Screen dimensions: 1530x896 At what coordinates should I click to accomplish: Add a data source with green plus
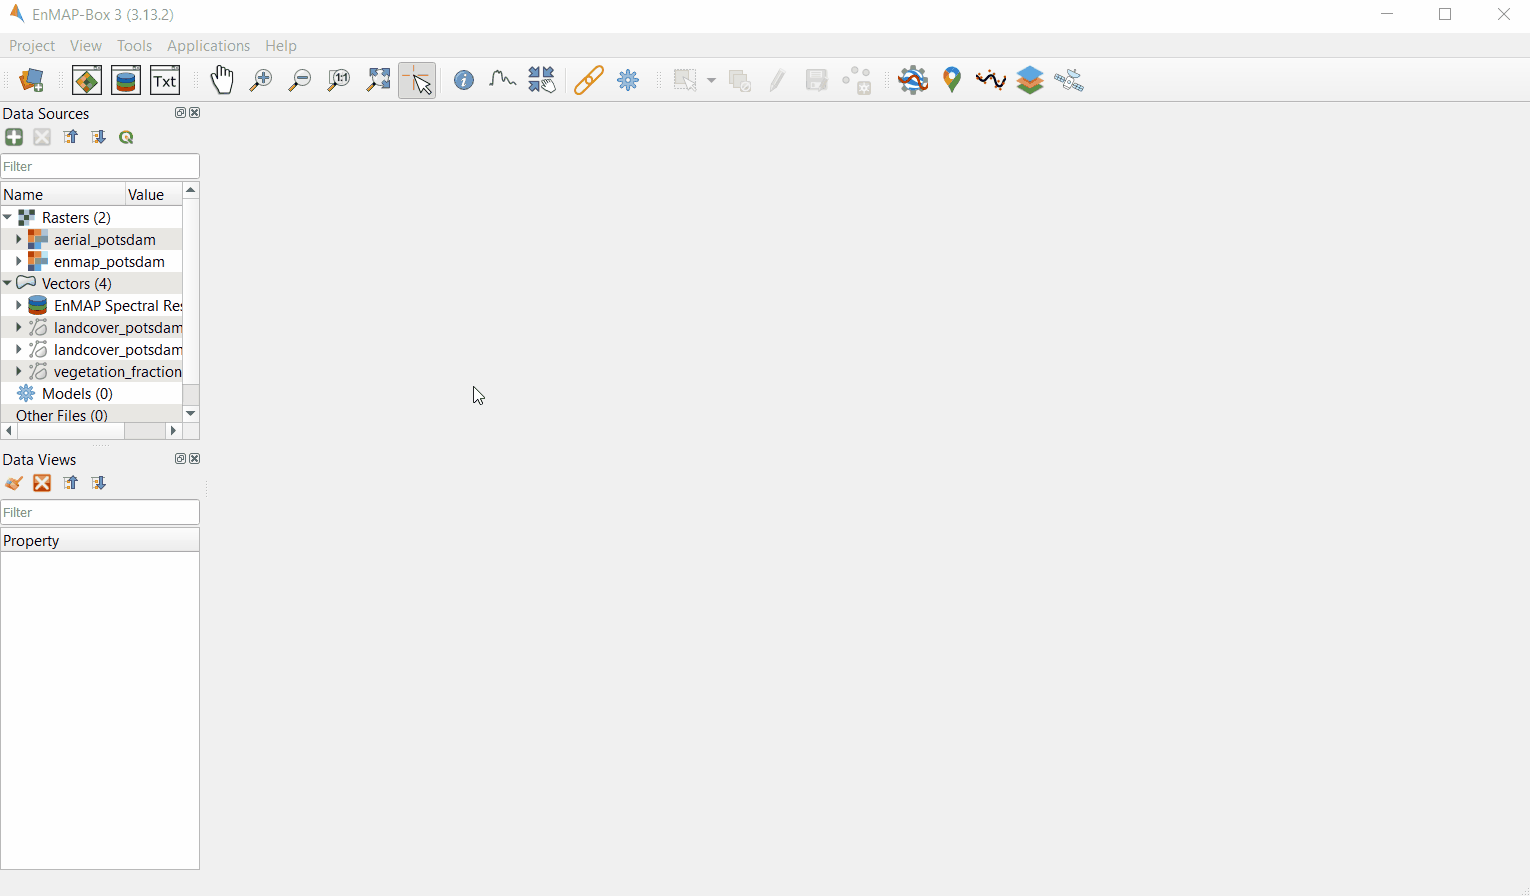tap(14, 137)
